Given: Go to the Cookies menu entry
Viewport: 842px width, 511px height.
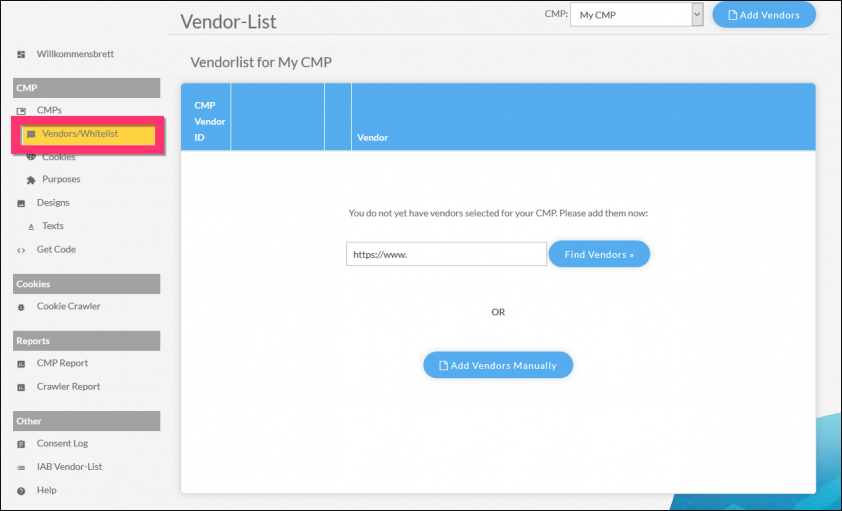Looking at the screenshot, I should coord(59,157).
